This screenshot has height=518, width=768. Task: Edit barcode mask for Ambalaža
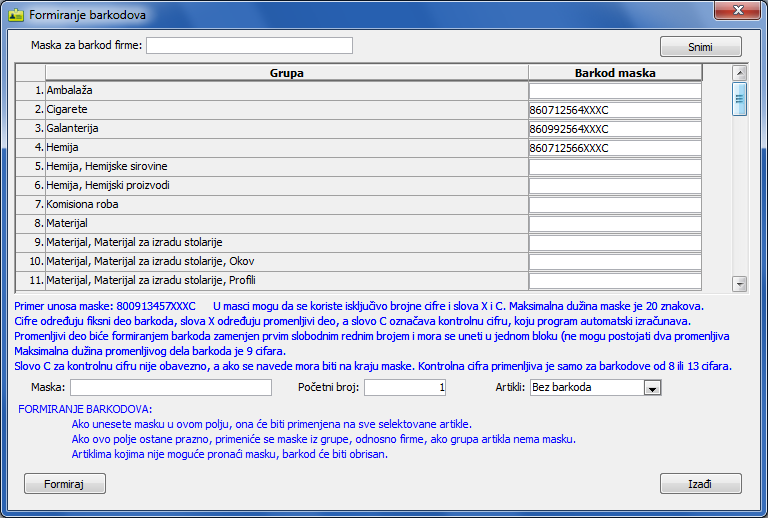tap(615, 91)
